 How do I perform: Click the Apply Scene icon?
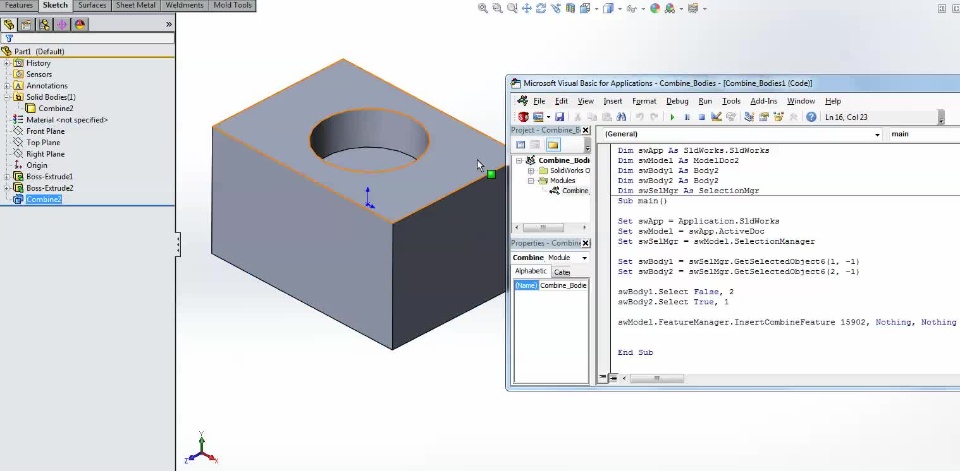[x=670, y=8]
